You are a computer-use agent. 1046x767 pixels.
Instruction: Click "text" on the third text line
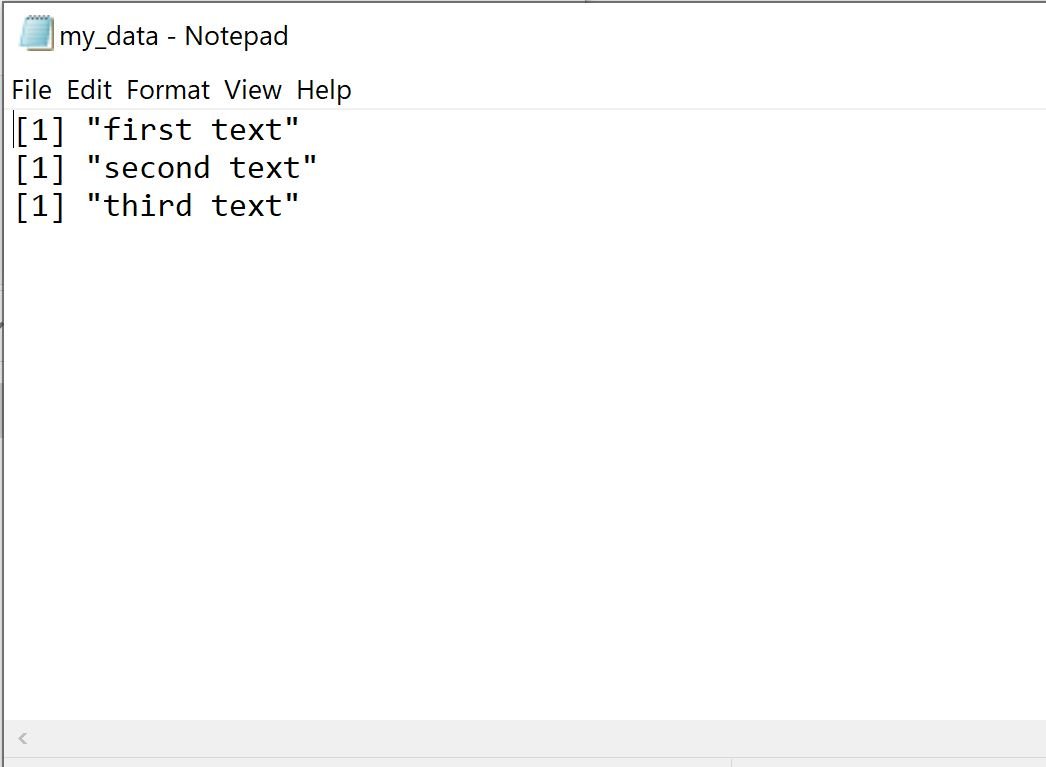click(x=247, y=206)
